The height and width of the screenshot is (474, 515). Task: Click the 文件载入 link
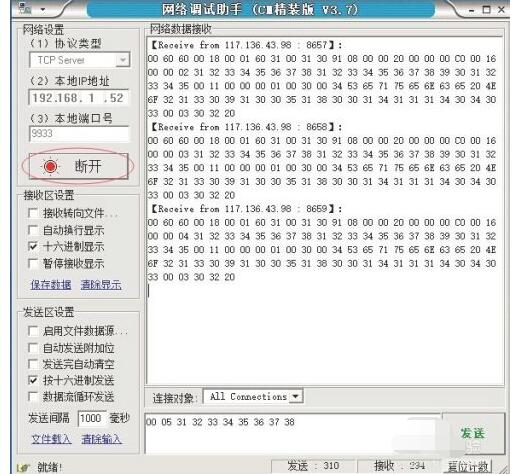(x=51, y=439)
